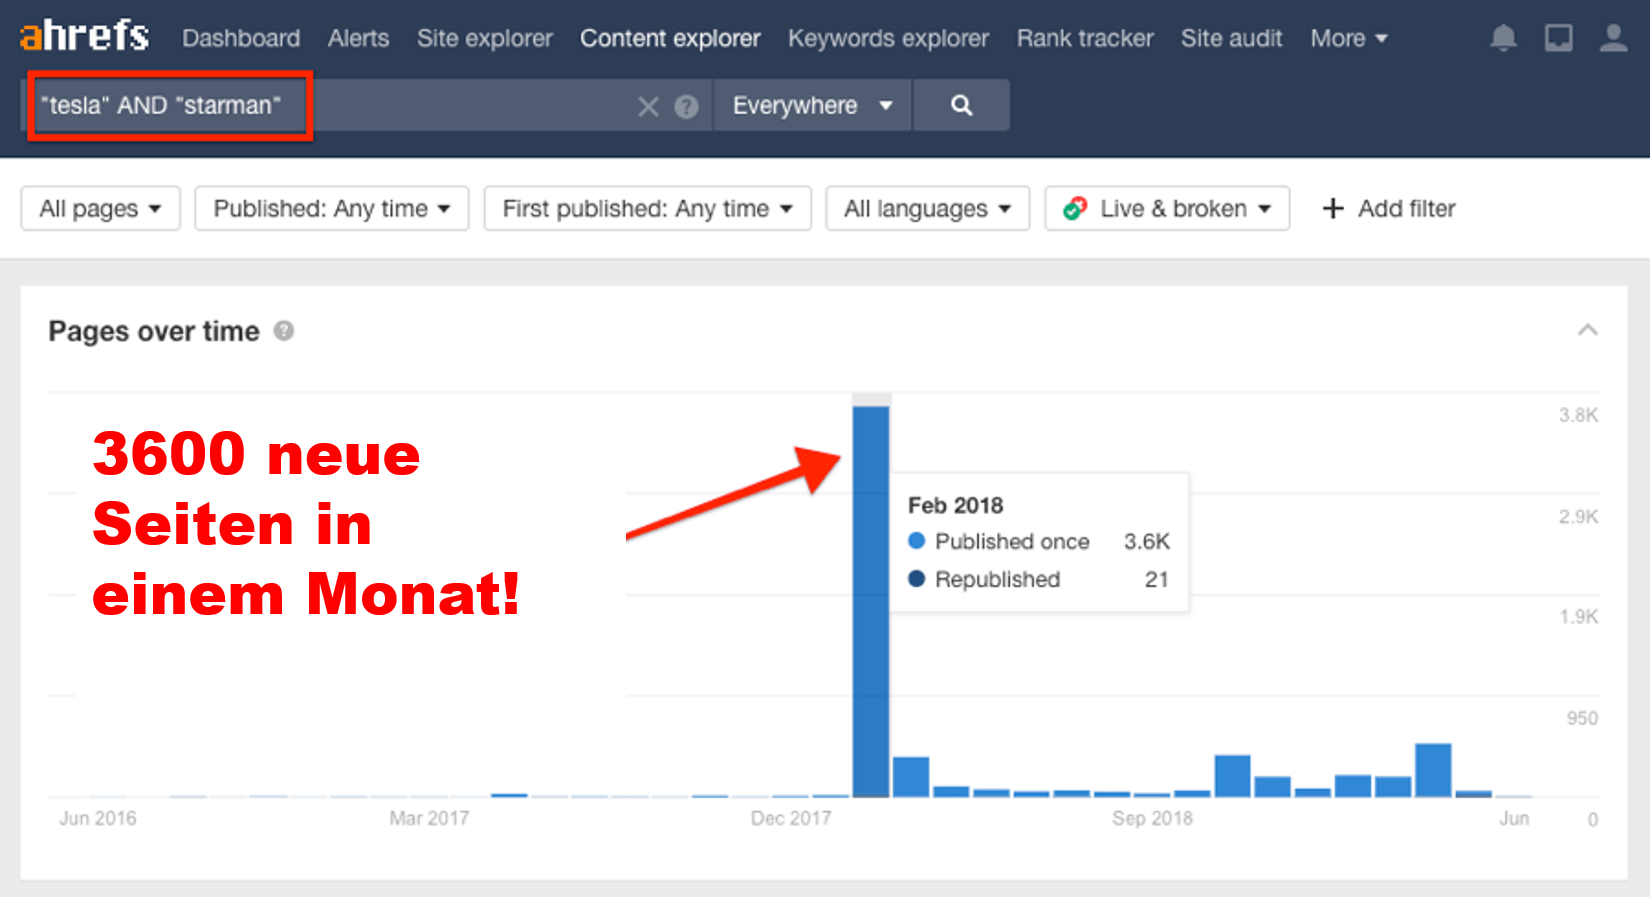Screen dimensions: 1650x897
Task: Click the Republished legend entry
Action: point(984,579)
